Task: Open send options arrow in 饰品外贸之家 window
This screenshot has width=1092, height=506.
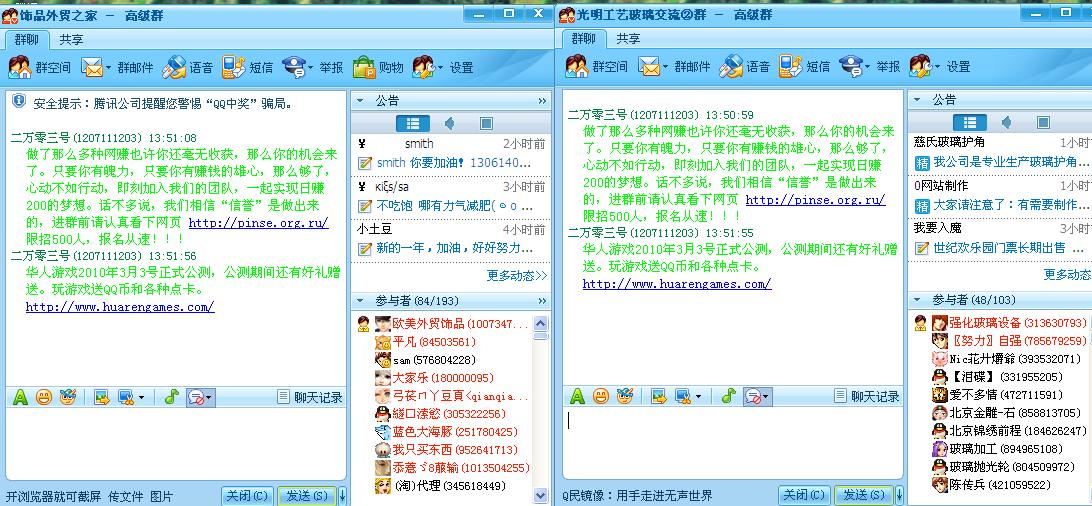Action: pos(343,496)
